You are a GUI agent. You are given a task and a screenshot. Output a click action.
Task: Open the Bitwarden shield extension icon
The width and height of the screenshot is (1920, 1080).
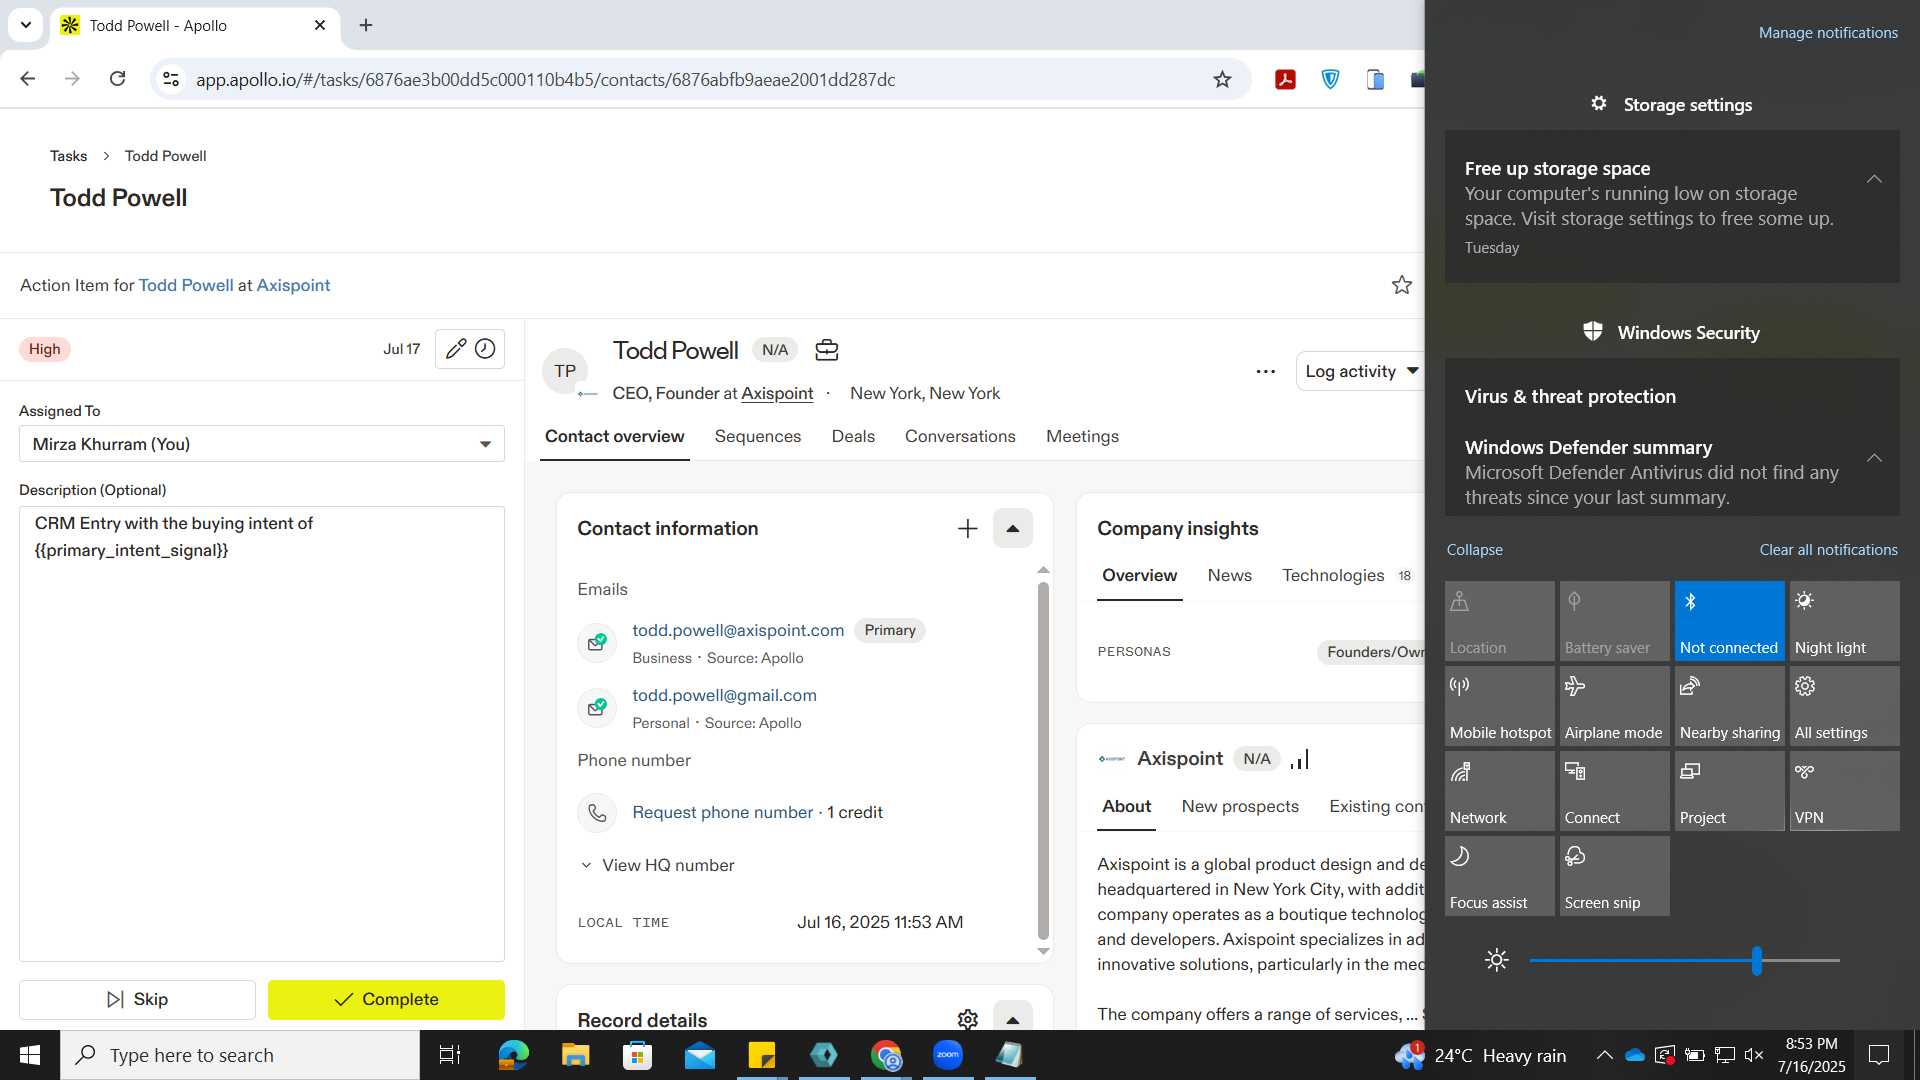click(x=1330, y=80)
